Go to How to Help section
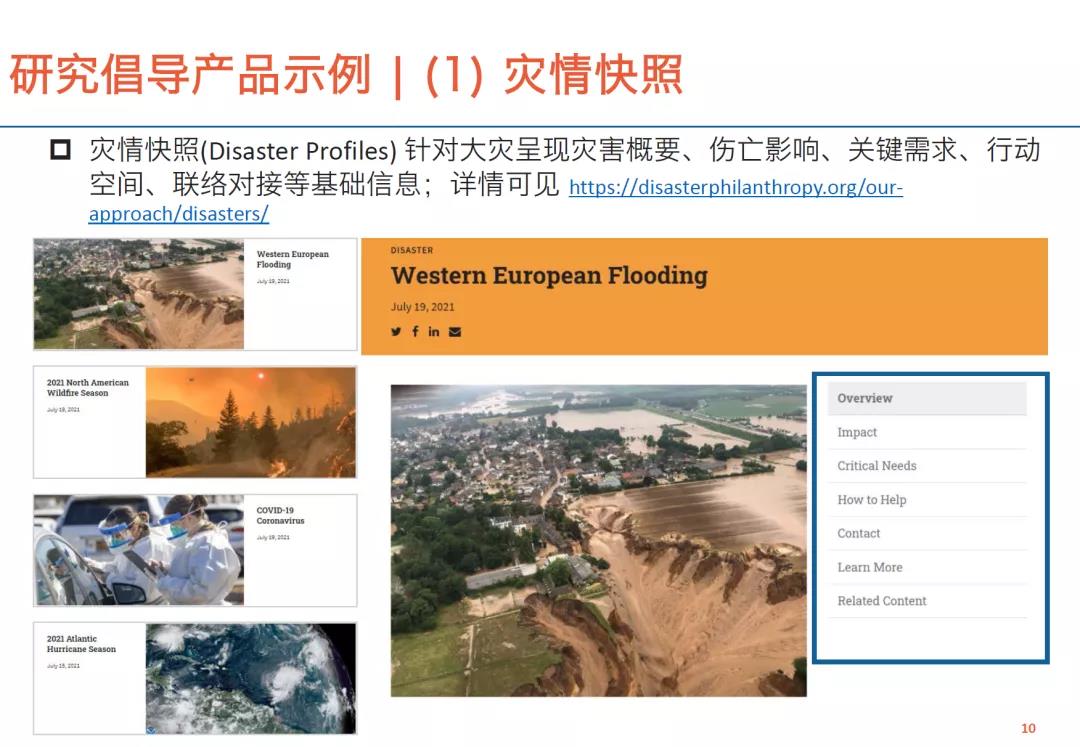Image resolution: width=1080 pixels, height=747 pixels. click(x=926, y=500)
